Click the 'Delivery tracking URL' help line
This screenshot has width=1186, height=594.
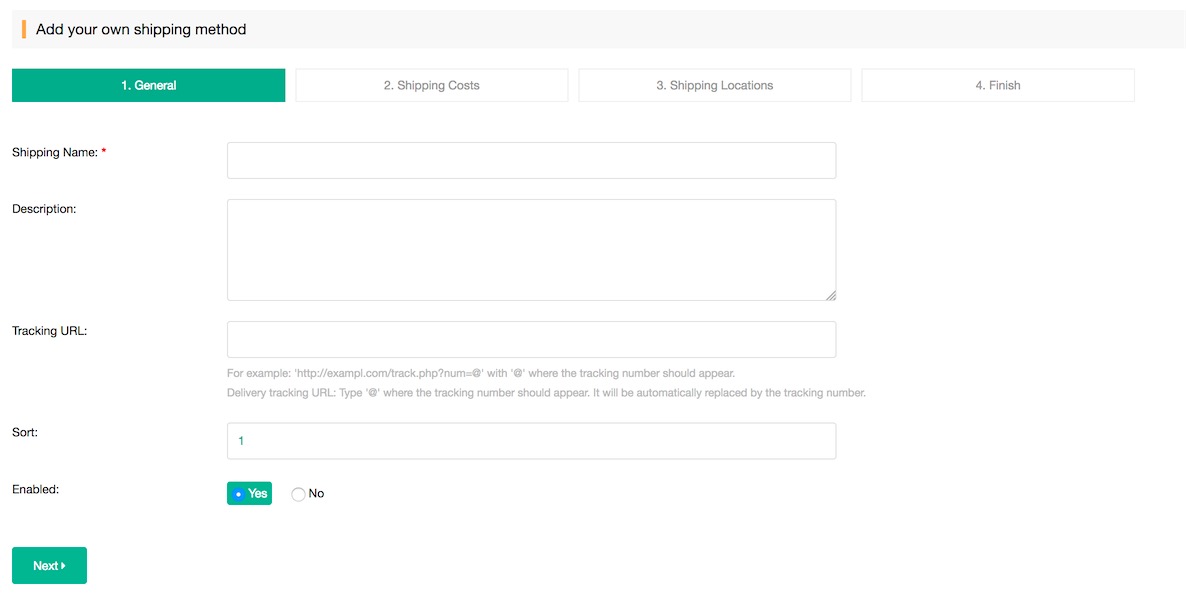click(x=546, y=393)
